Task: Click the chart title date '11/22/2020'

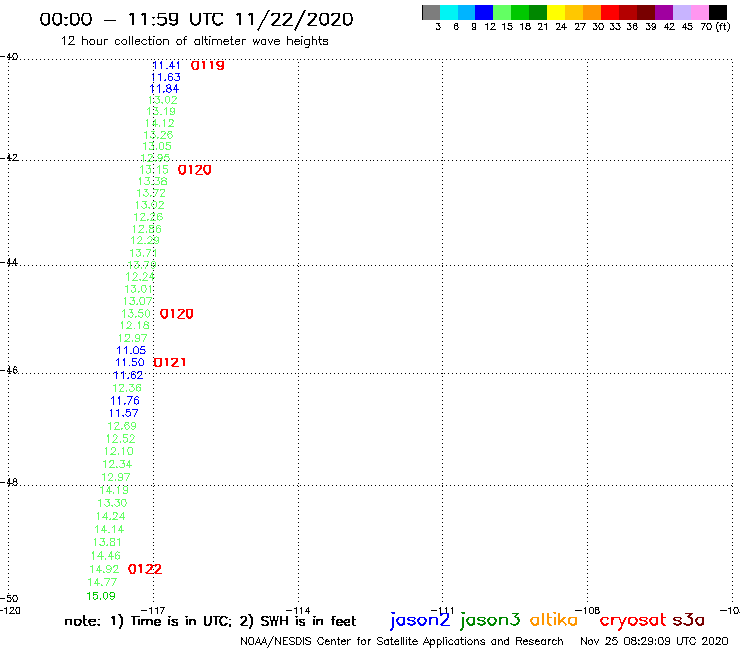Action: (294, 20)
